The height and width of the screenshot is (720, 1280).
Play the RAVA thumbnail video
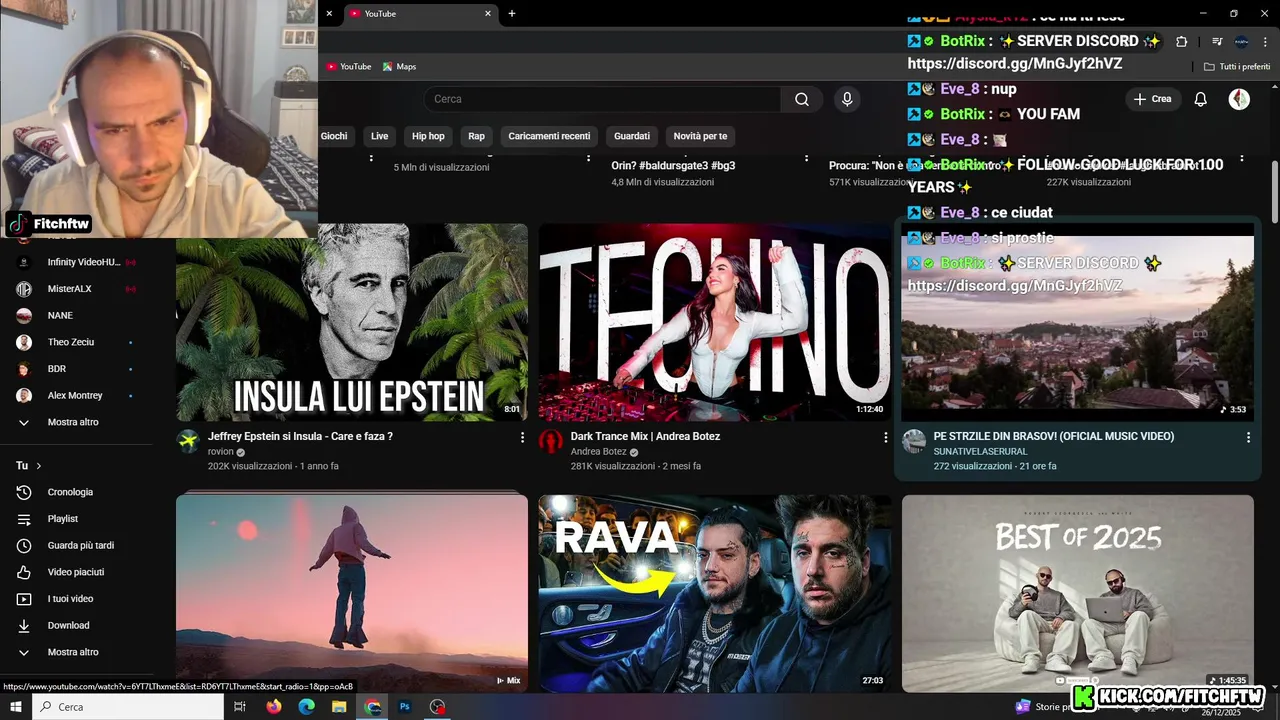(x=715, y=593)
